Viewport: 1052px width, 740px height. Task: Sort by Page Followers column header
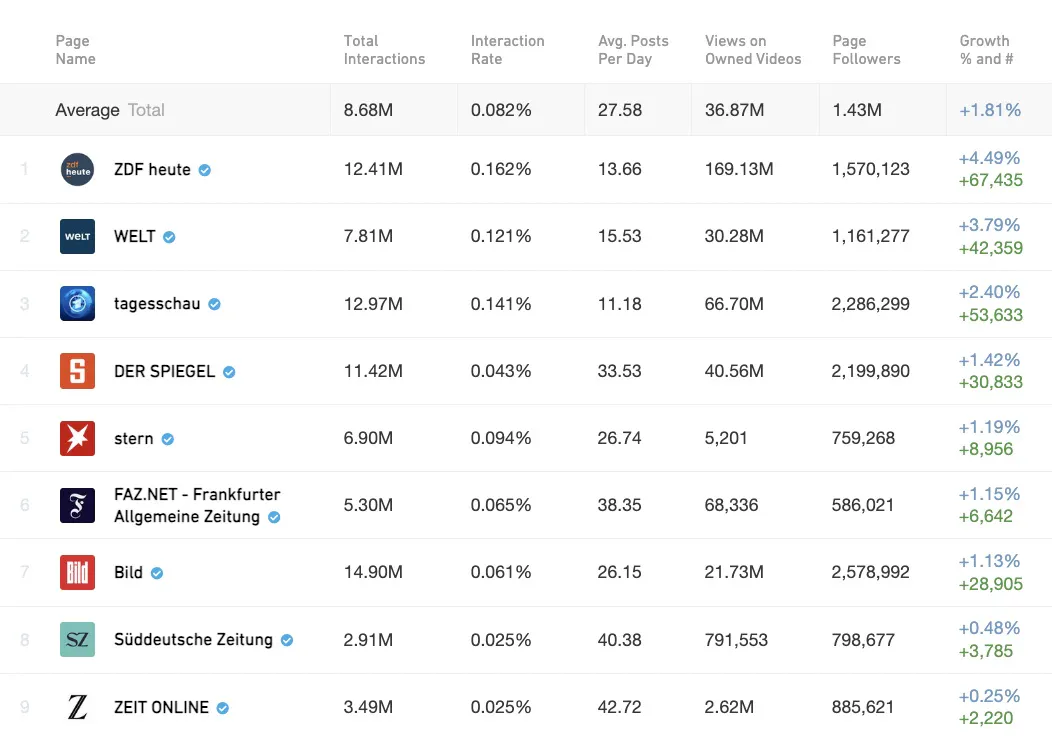pos(866,50)
